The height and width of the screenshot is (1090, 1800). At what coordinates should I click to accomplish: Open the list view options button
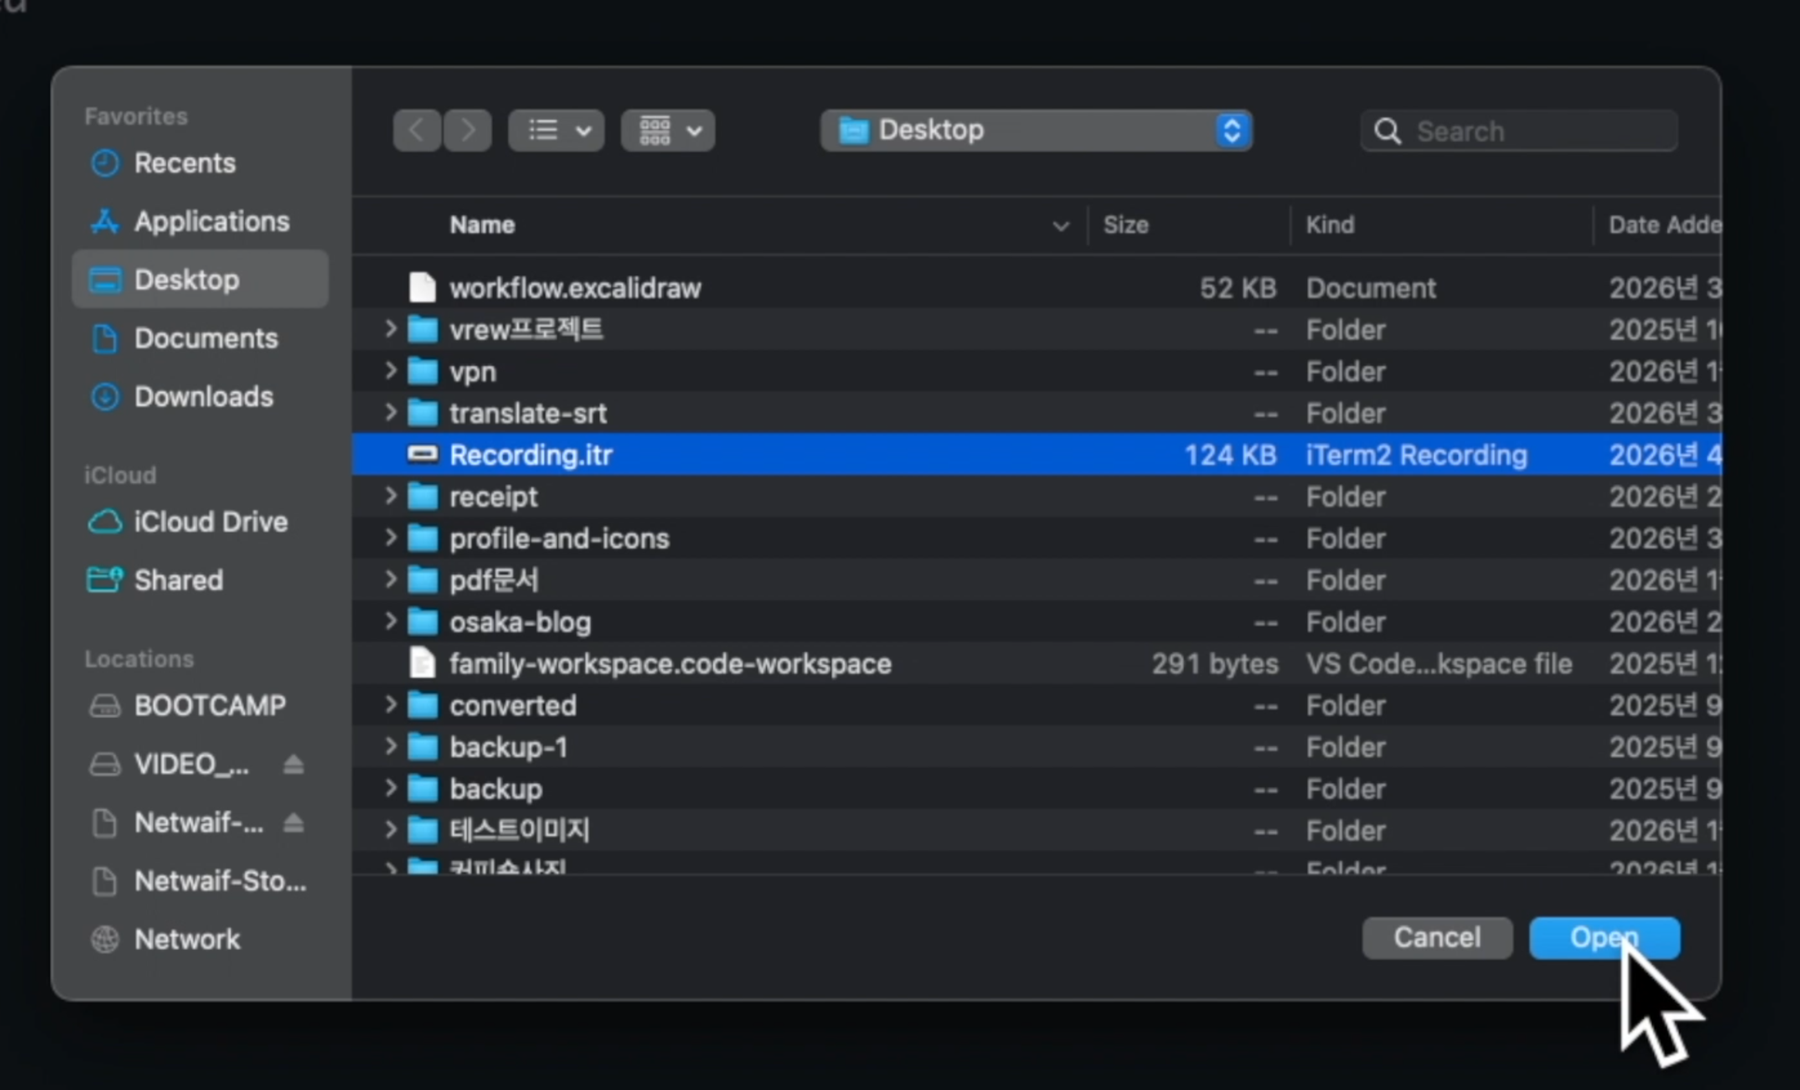coord(556,130)
